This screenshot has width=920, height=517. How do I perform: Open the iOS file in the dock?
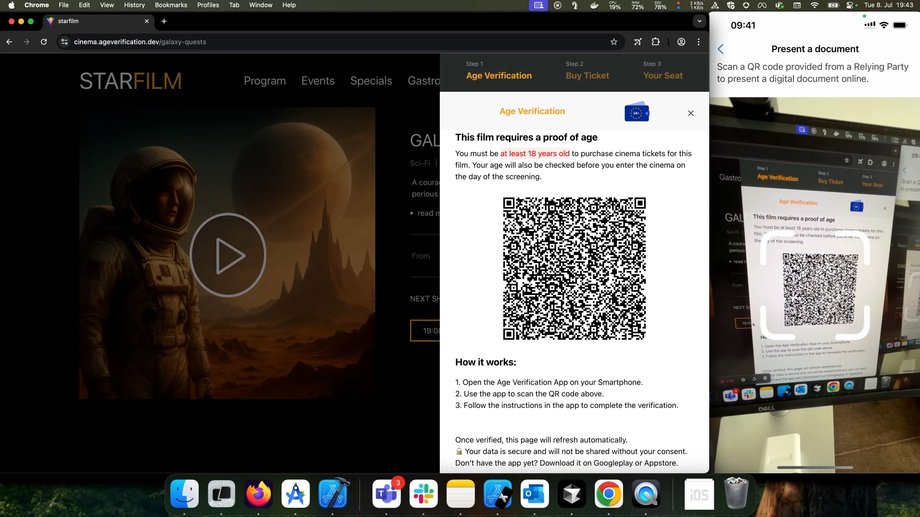coord(699,494)
